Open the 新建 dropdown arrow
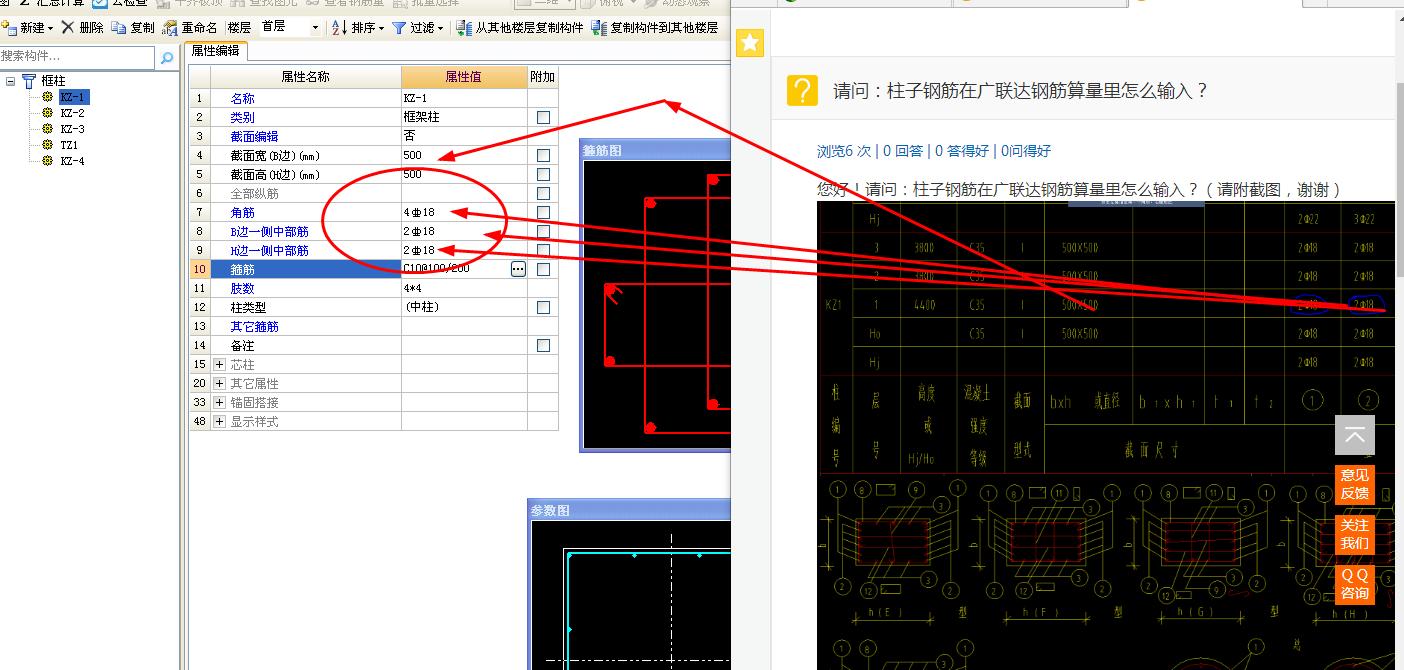This screenshot has width=1404, height=670. (51, 28)
